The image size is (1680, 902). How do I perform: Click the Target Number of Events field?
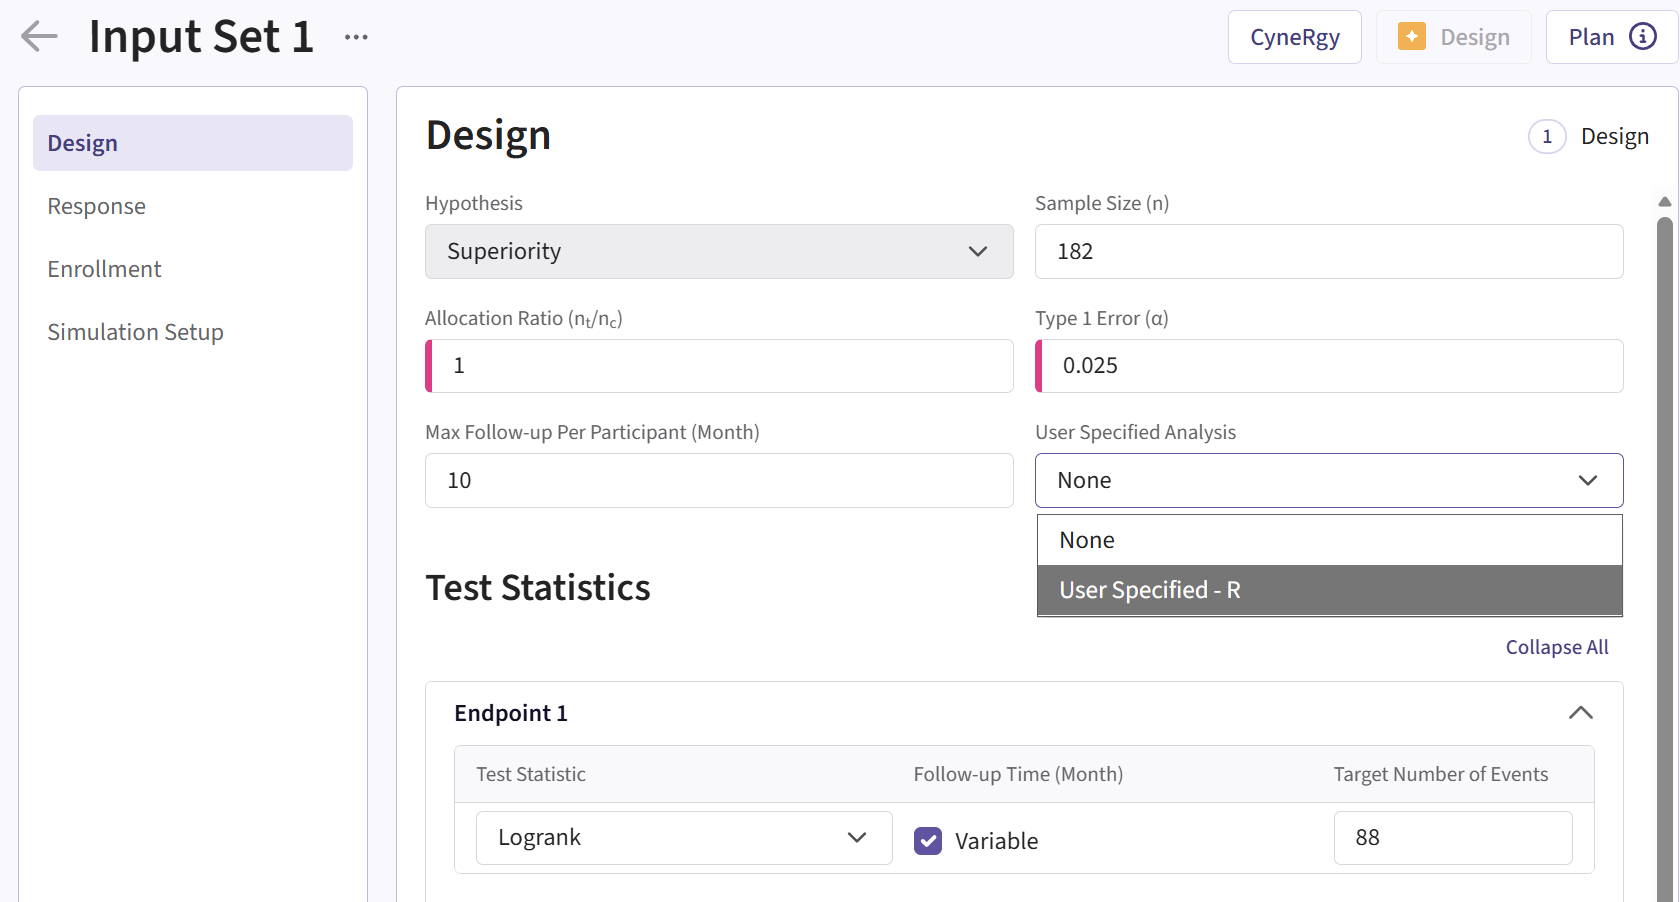(1452, 838)
